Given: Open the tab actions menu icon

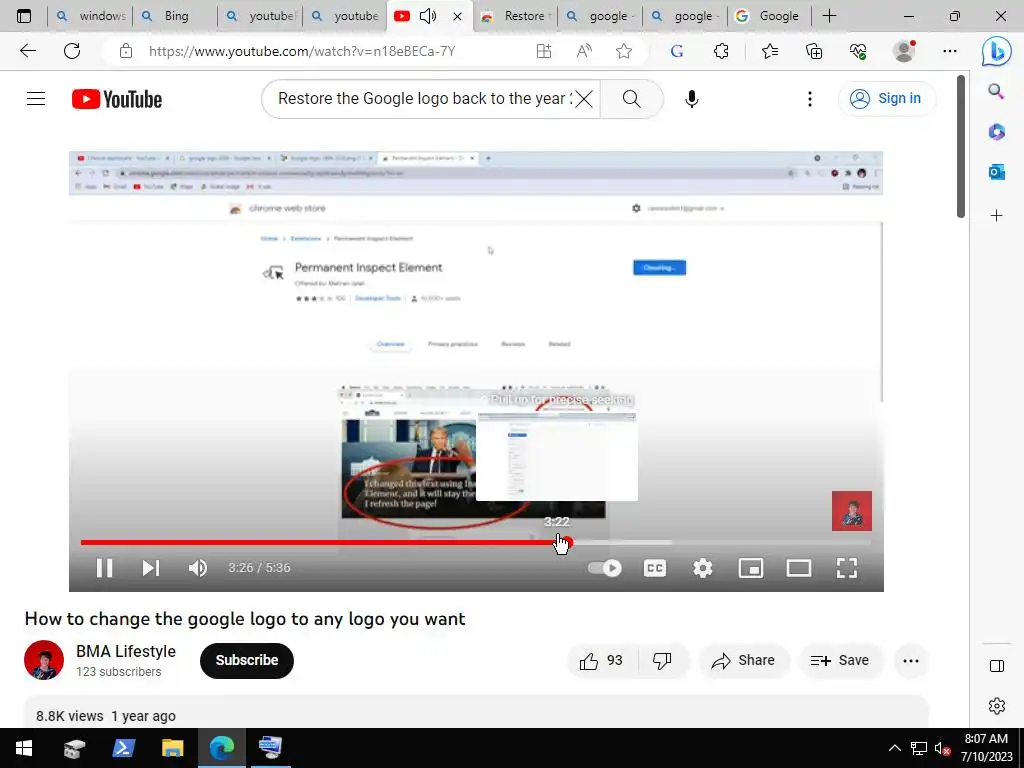Looking at the screenshot, I should tap(24, 16).
